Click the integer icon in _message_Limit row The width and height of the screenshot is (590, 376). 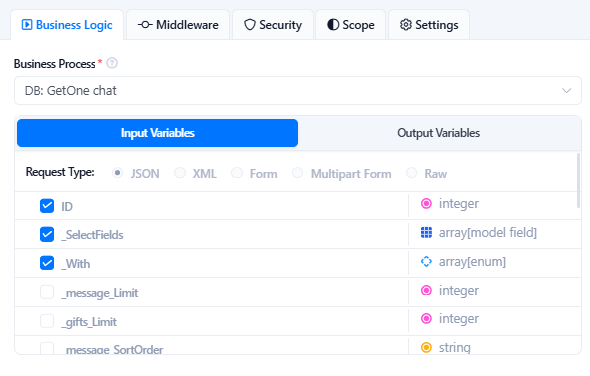click(426, 290)
